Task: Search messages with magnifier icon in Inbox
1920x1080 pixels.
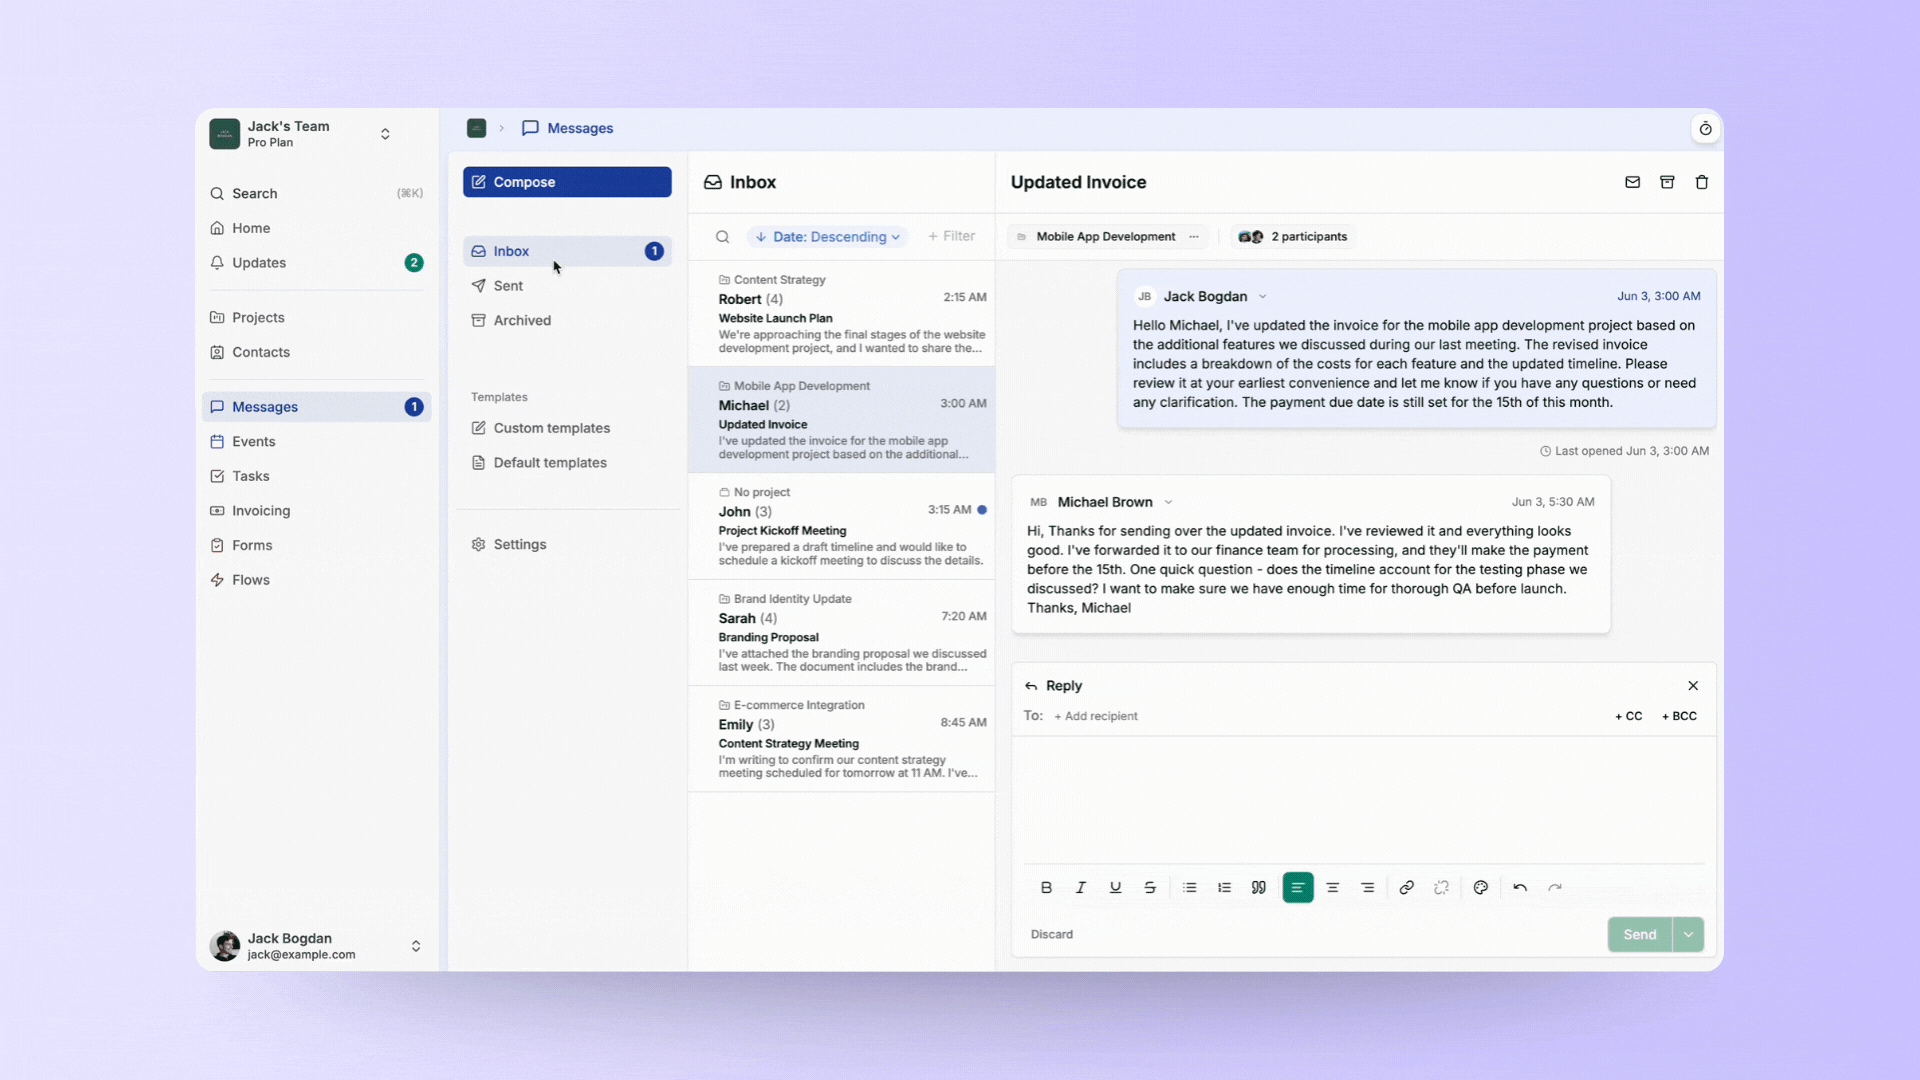Action: click(x=722, y=237)
